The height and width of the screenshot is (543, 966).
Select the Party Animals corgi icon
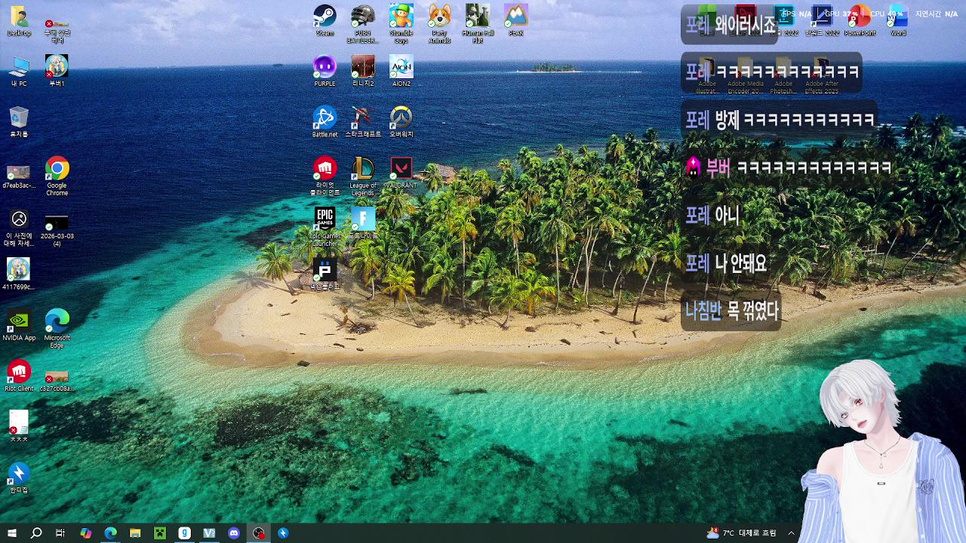[x=439, y=16]
